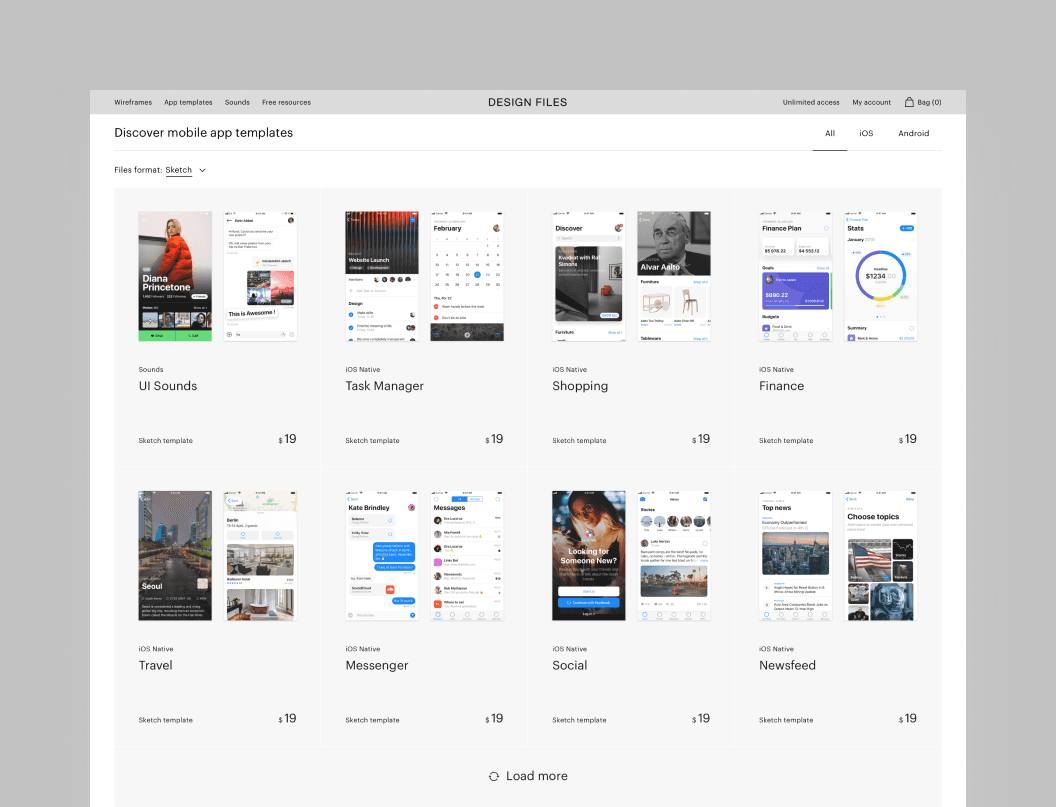
Task: Click the Social Stories feed preview
Action: pos(674,556)
